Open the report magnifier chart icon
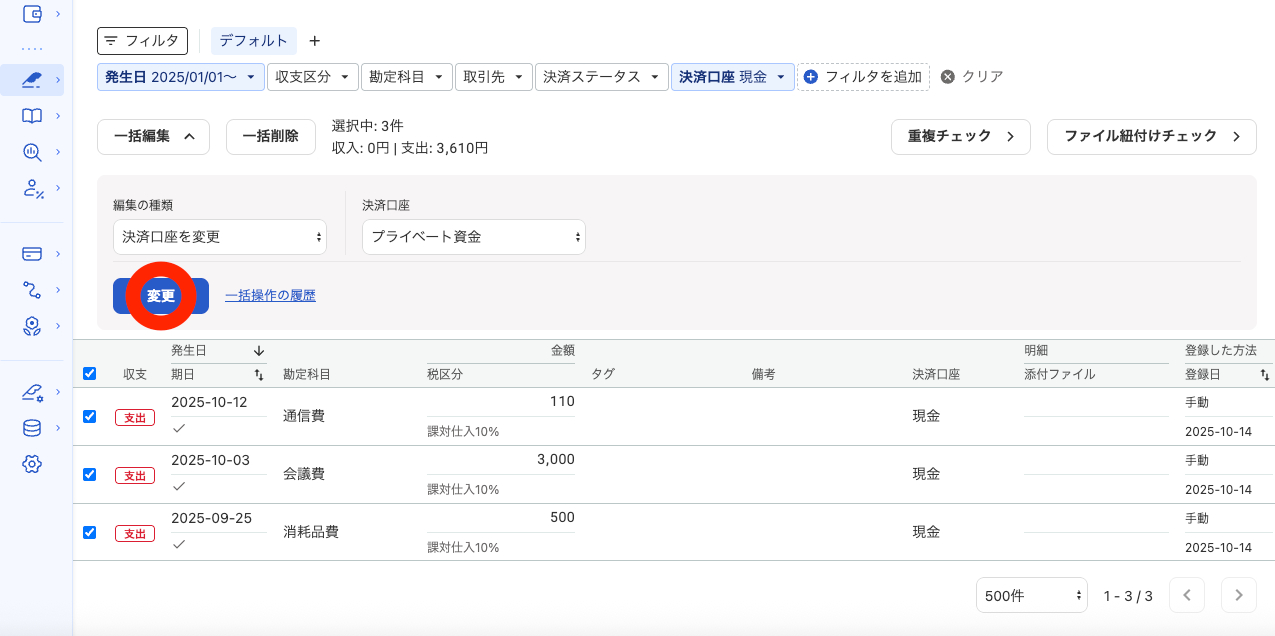 (32, 152)
